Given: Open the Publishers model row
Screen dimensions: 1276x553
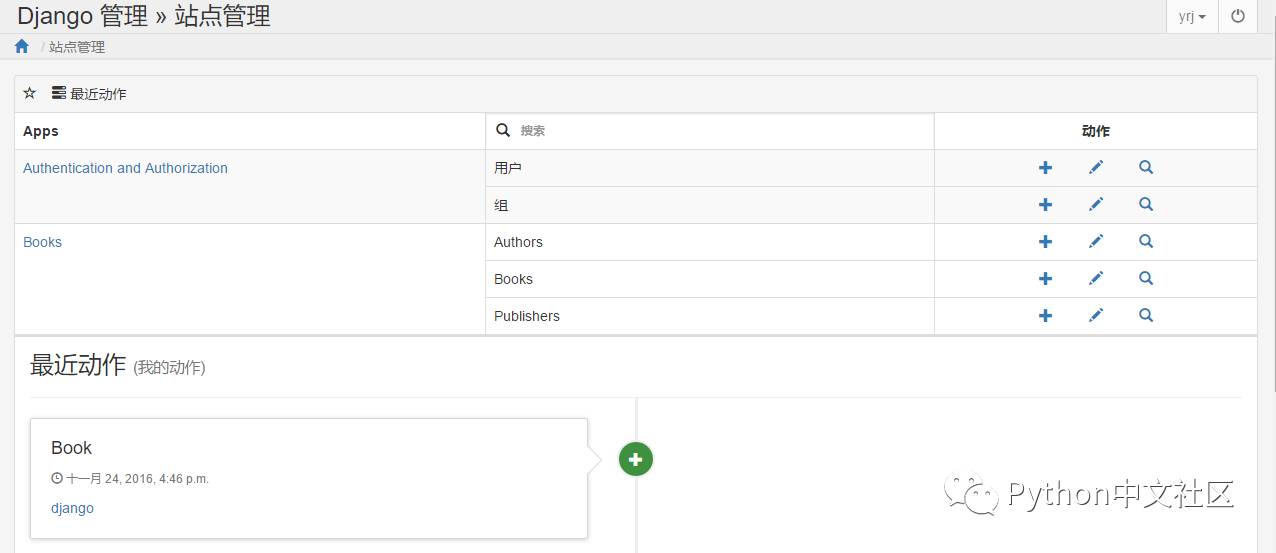Looking at the screenshot, I should [x=527, y=316].
